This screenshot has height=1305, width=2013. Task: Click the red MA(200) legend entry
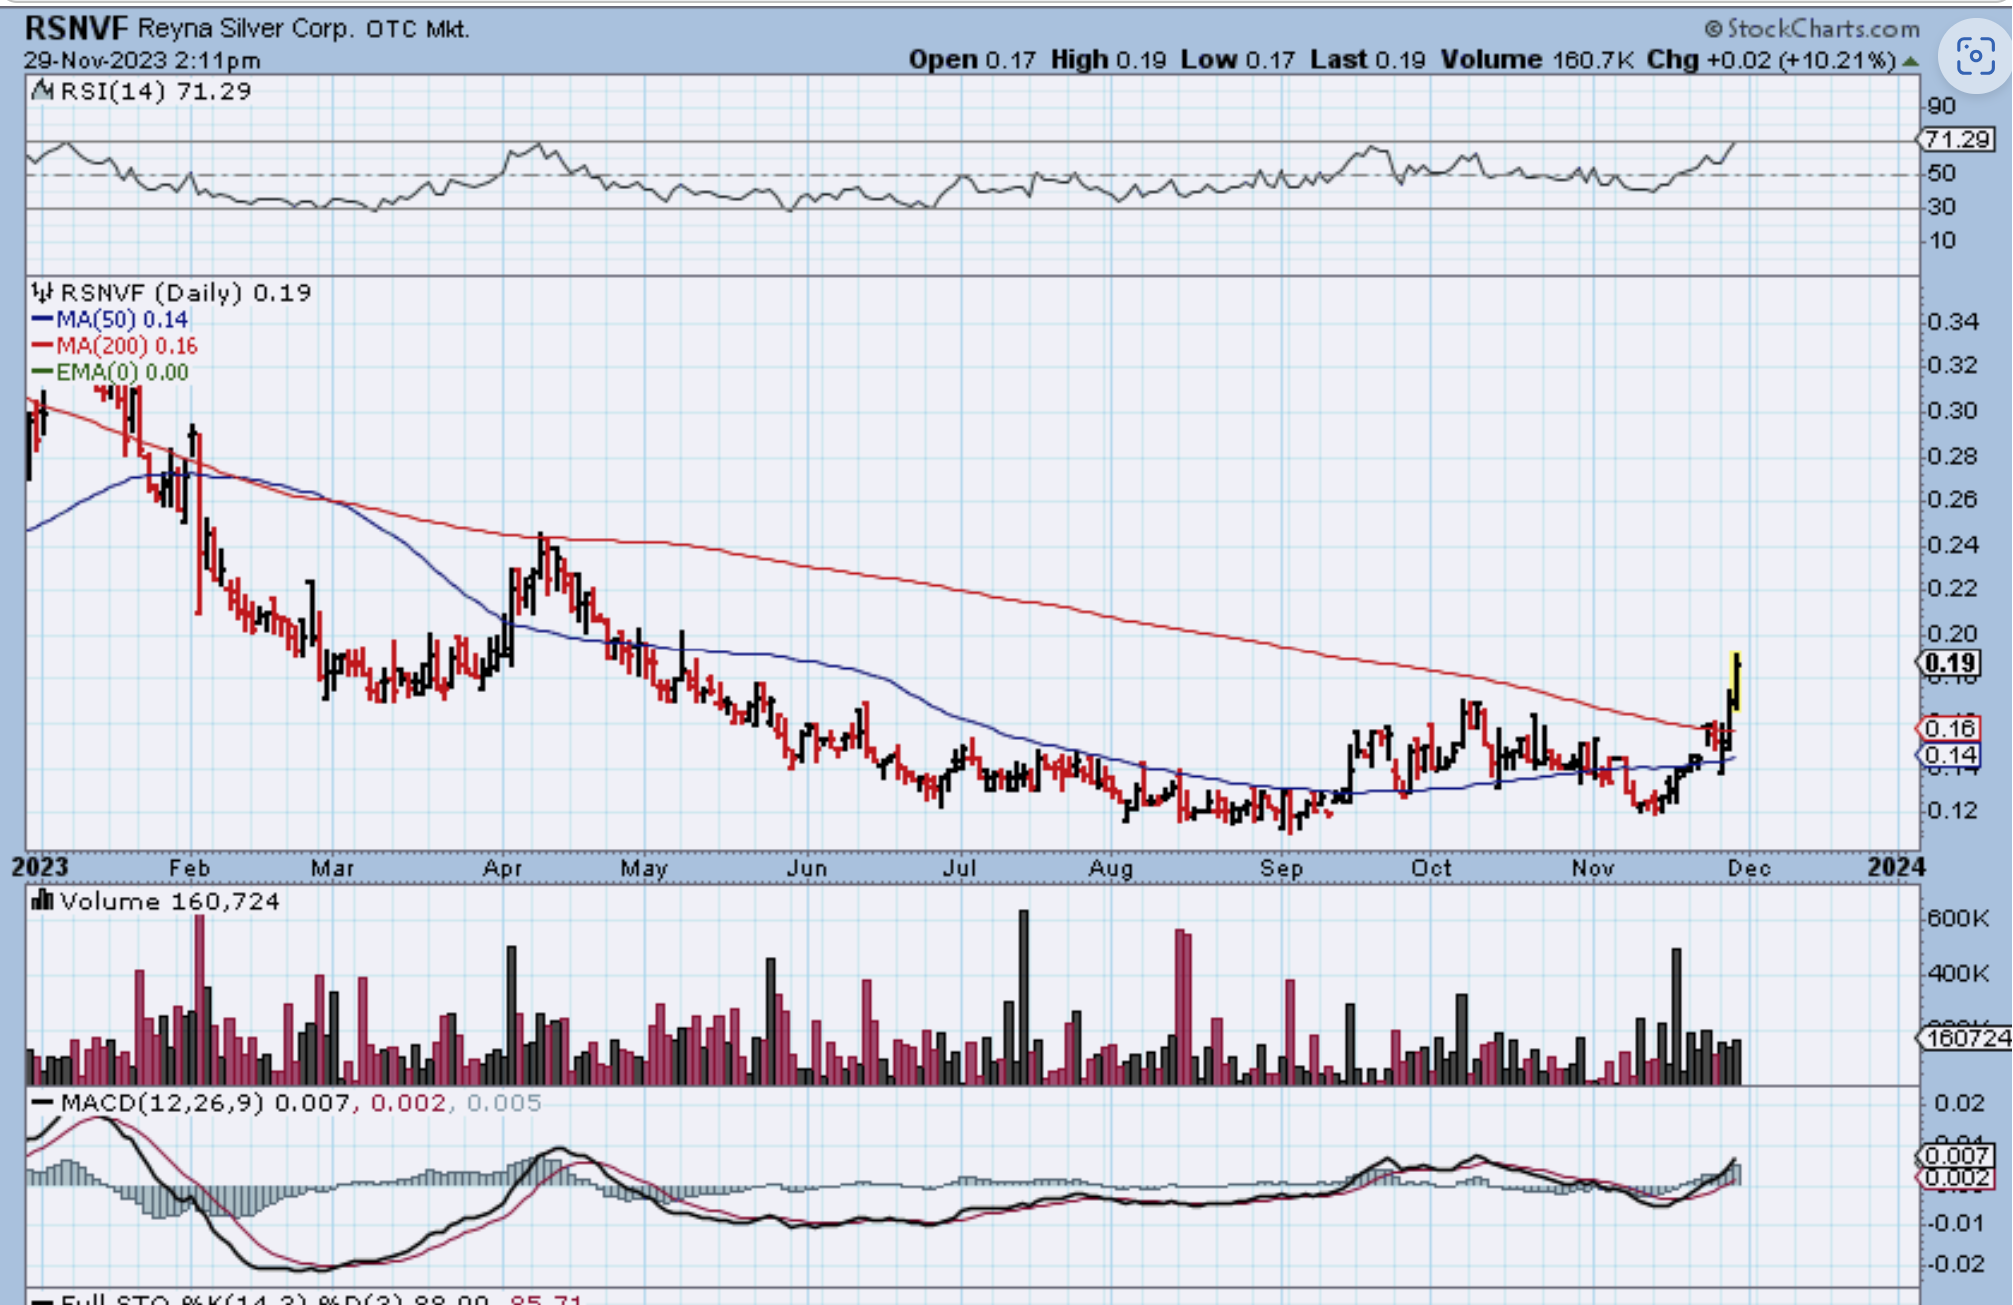point(114,346)
